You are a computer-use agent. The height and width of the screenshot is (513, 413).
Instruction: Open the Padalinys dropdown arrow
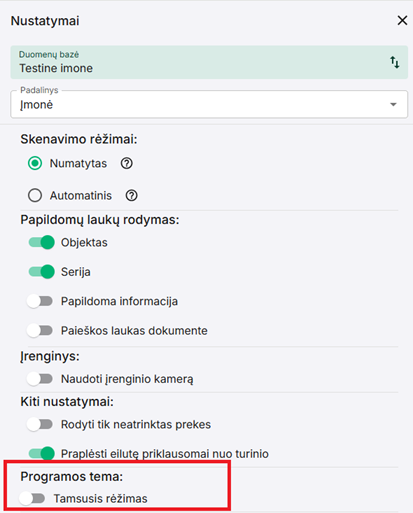(393, 105)
